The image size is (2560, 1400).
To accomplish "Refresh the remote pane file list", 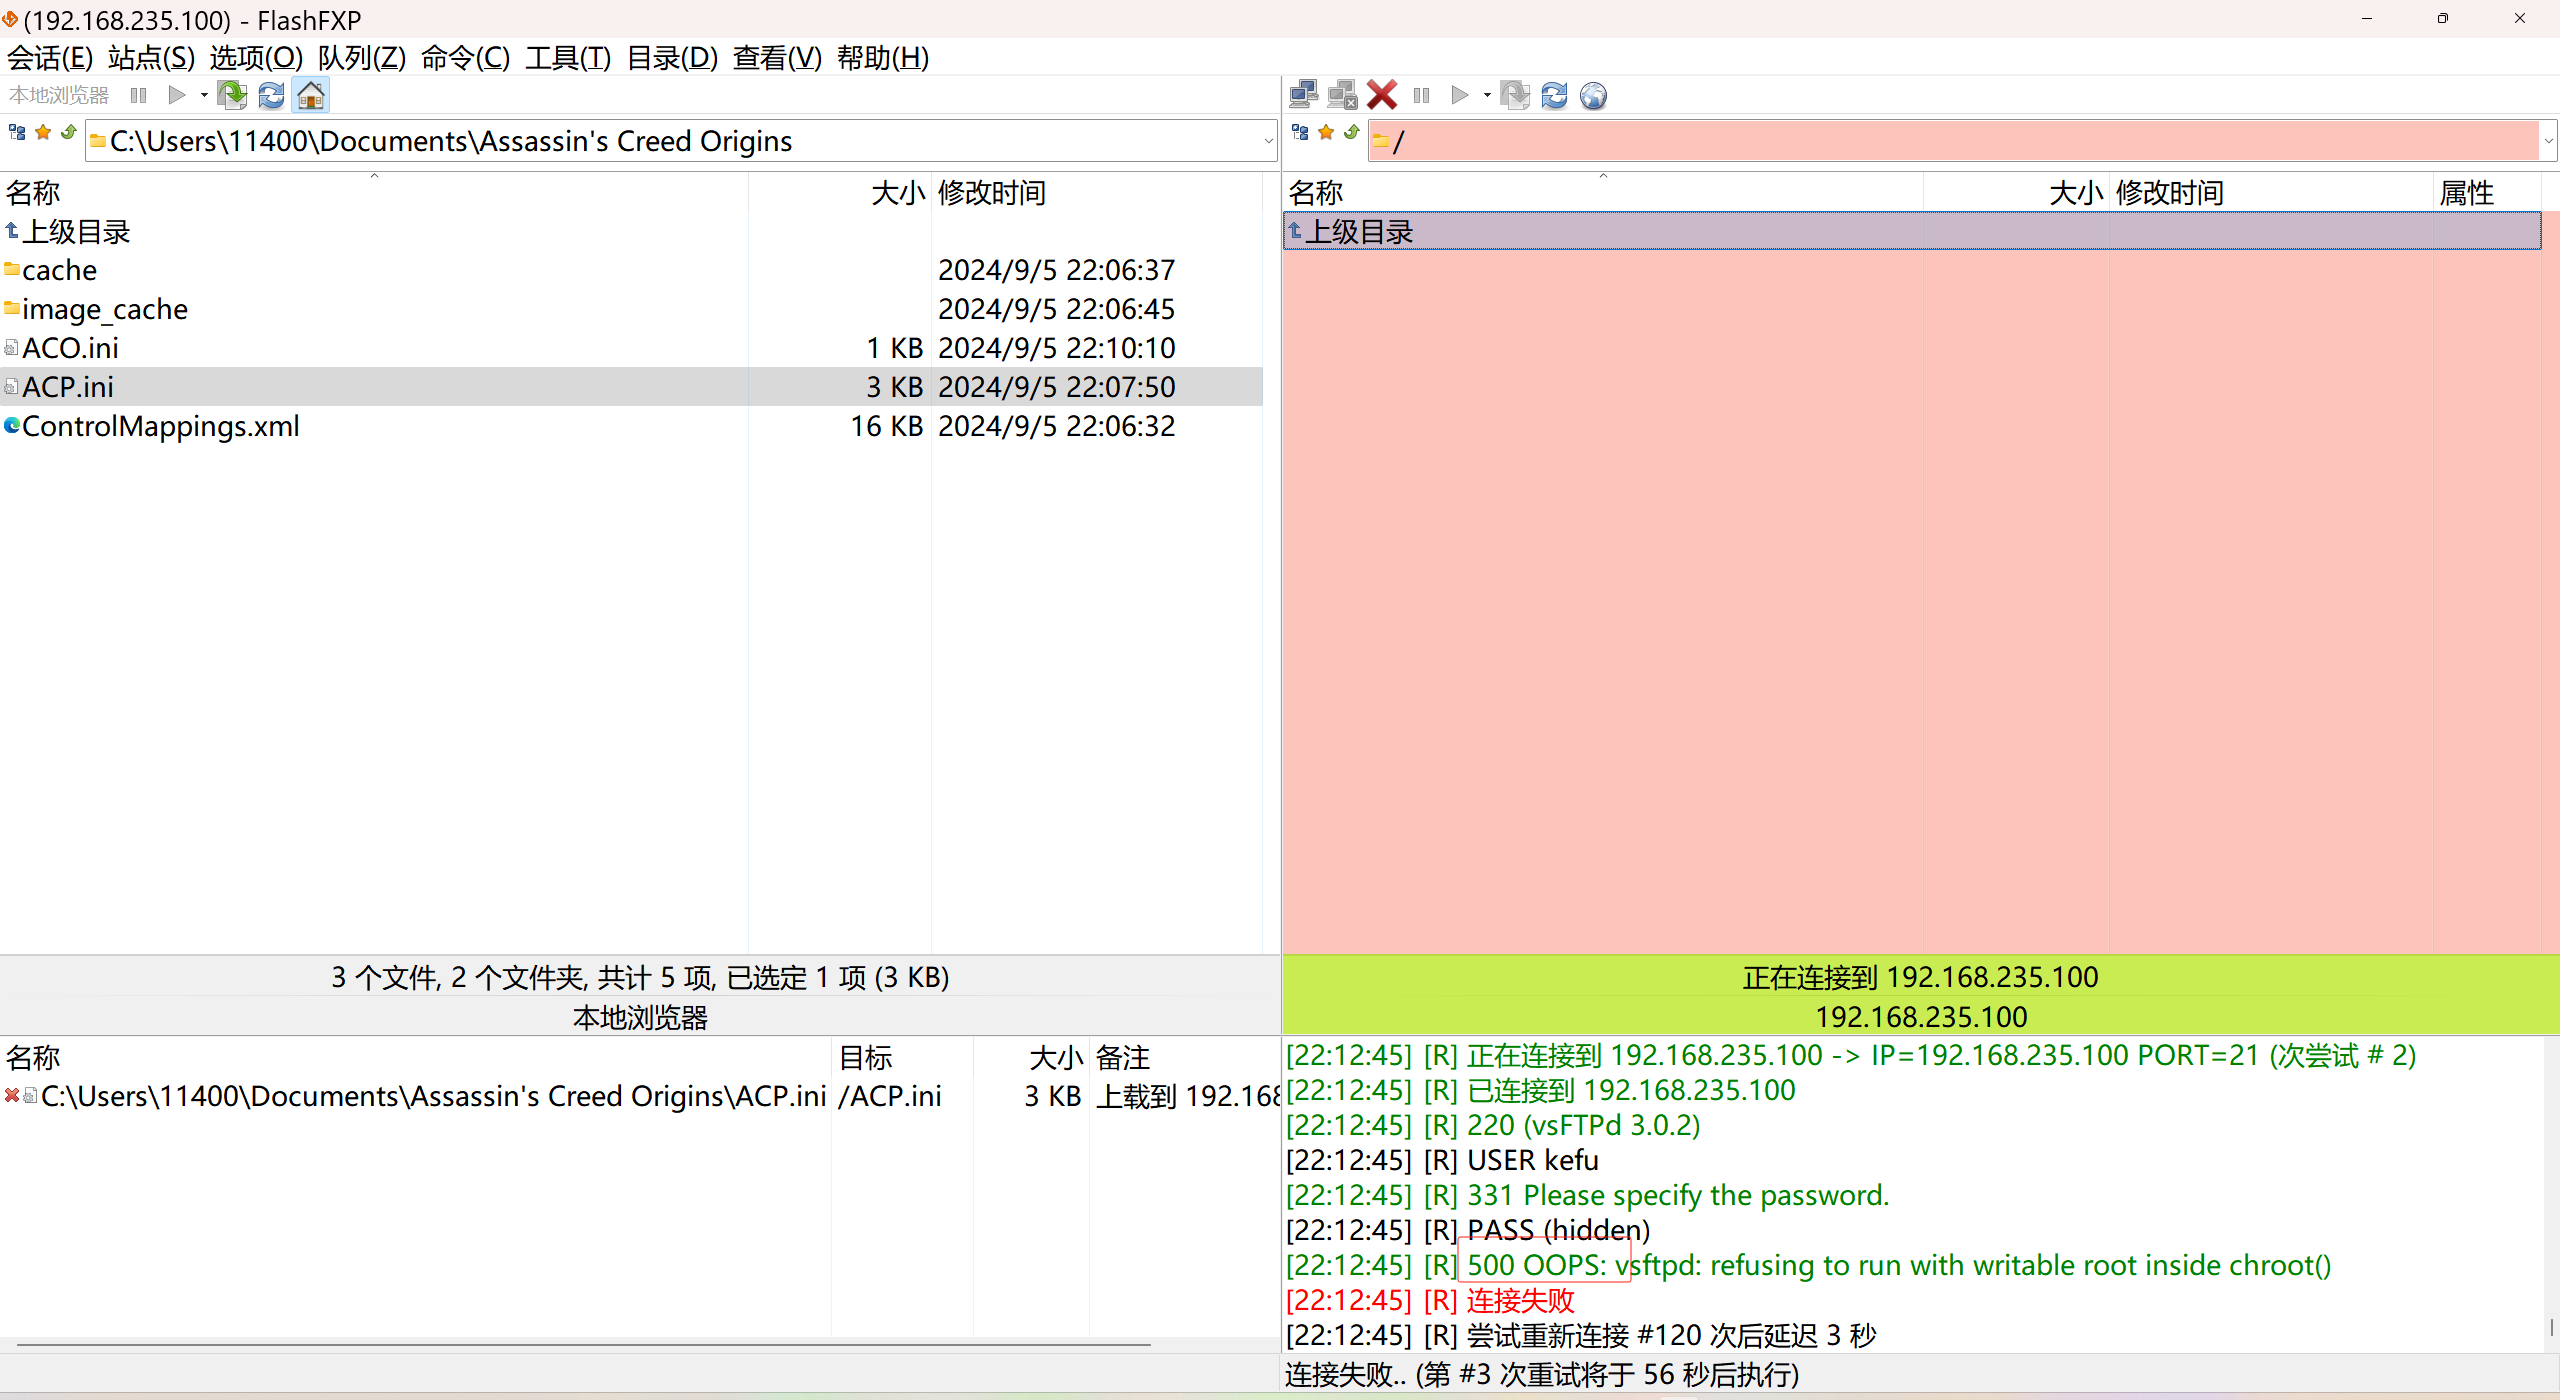I will coord(1554,95).
